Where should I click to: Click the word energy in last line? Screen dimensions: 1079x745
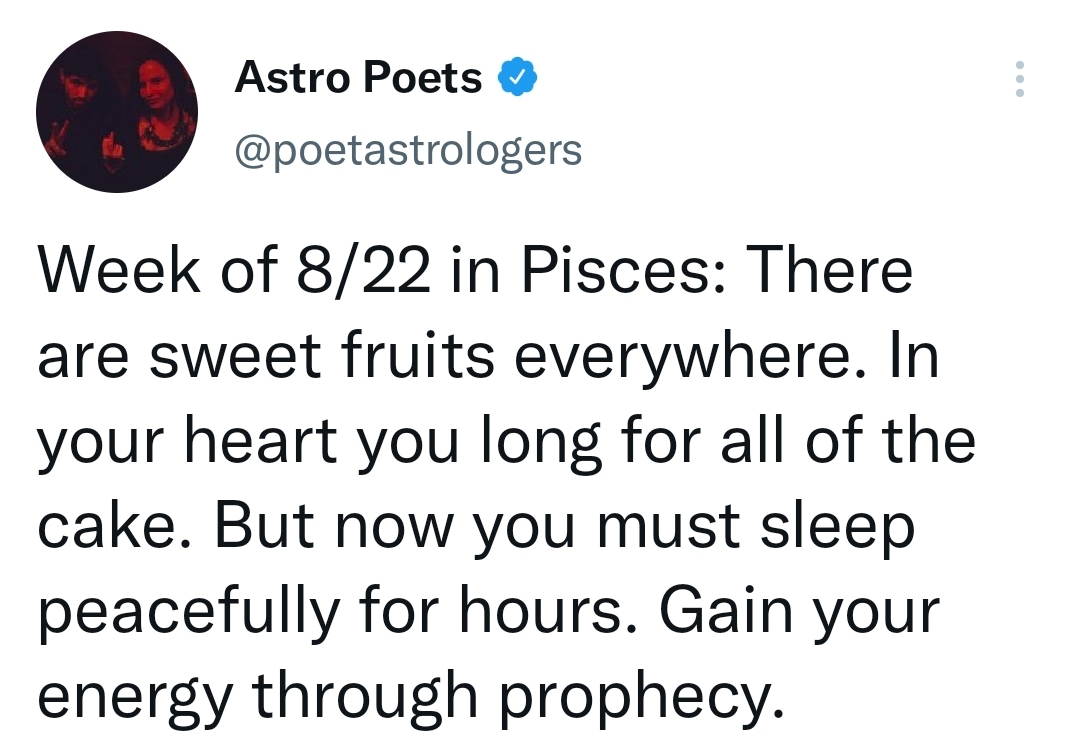pyautogui.click(x=135, y=697)
